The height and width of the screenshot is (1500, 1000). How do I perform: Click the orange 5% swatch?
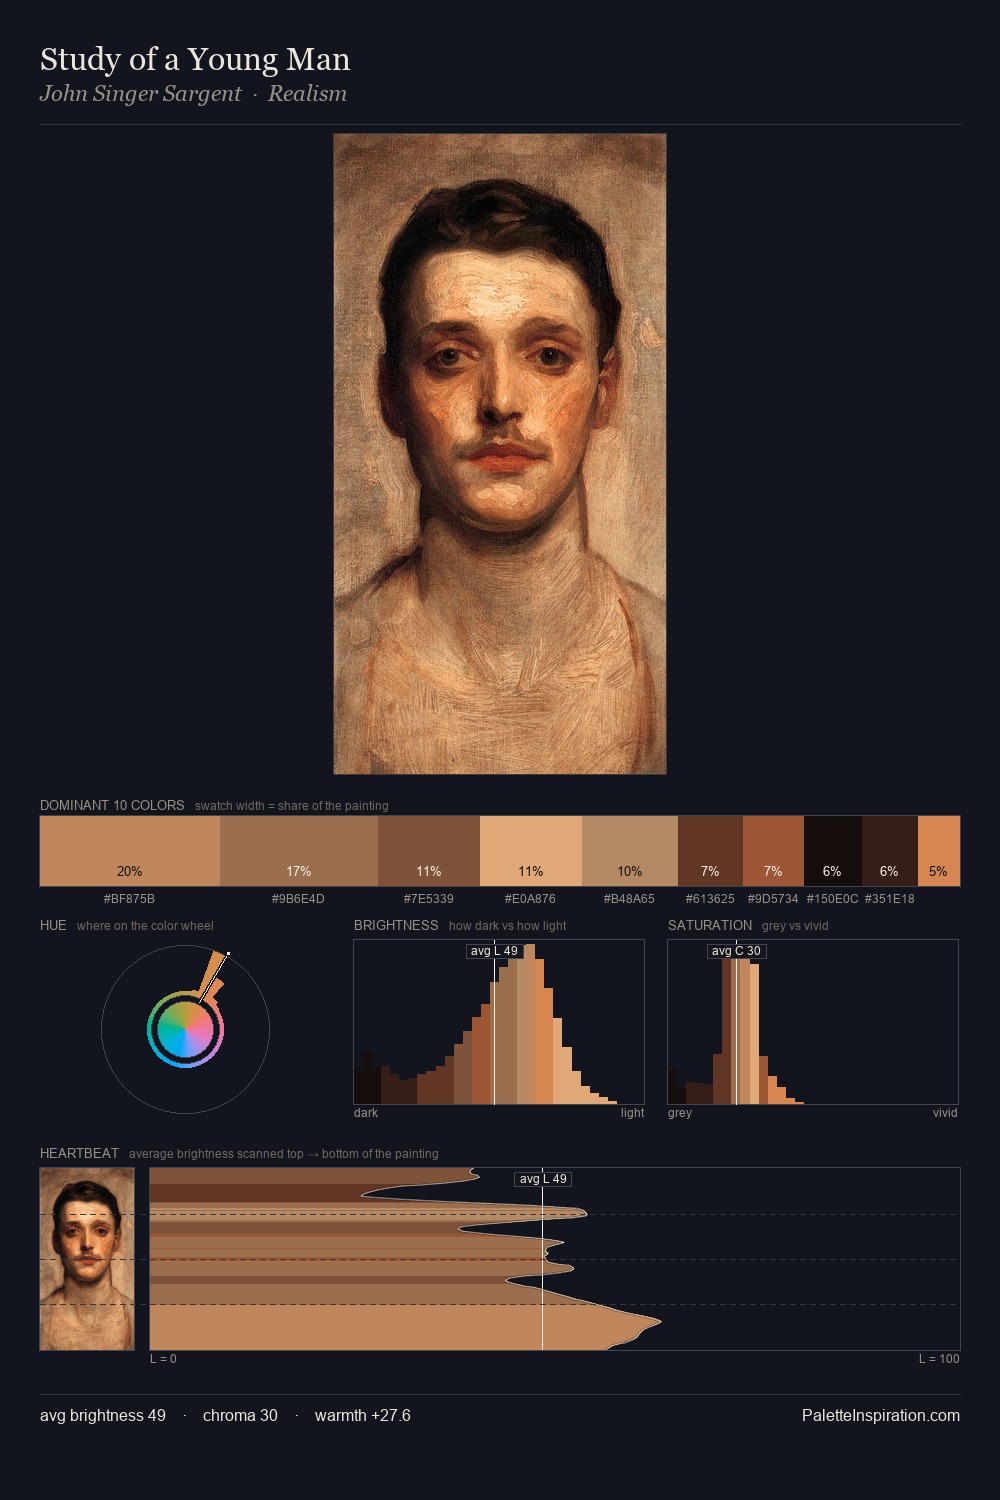[939, 851]
